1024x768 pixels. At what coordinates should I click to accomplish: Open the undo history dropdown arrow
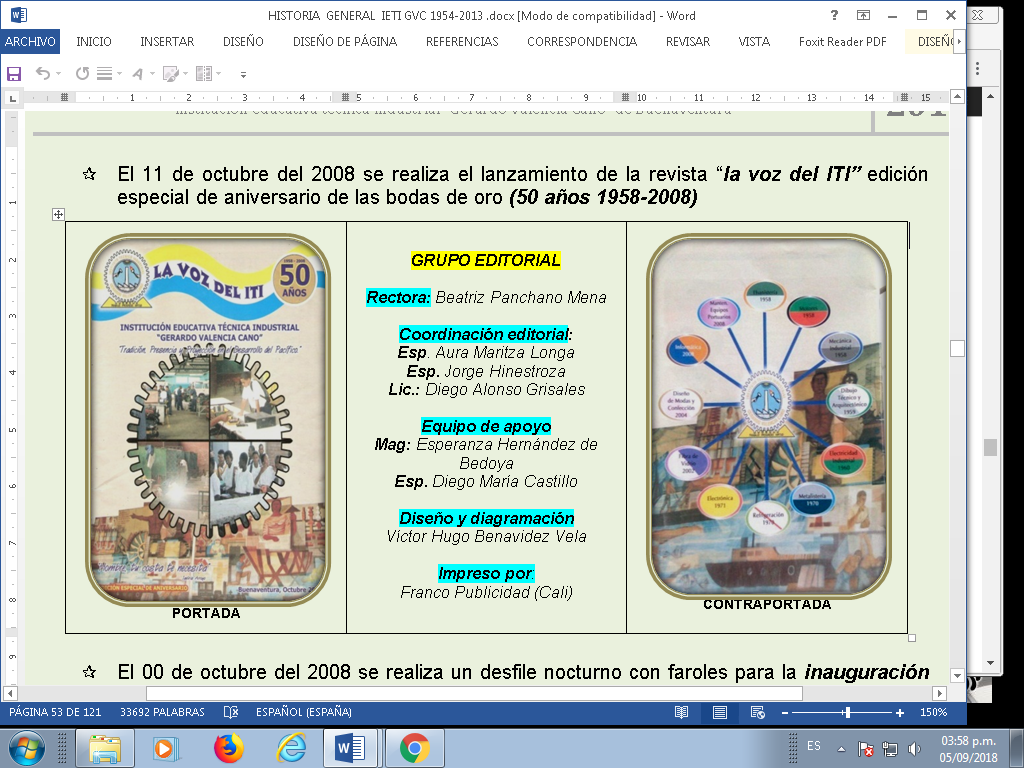pyautogui.click(x=59, y=74)
